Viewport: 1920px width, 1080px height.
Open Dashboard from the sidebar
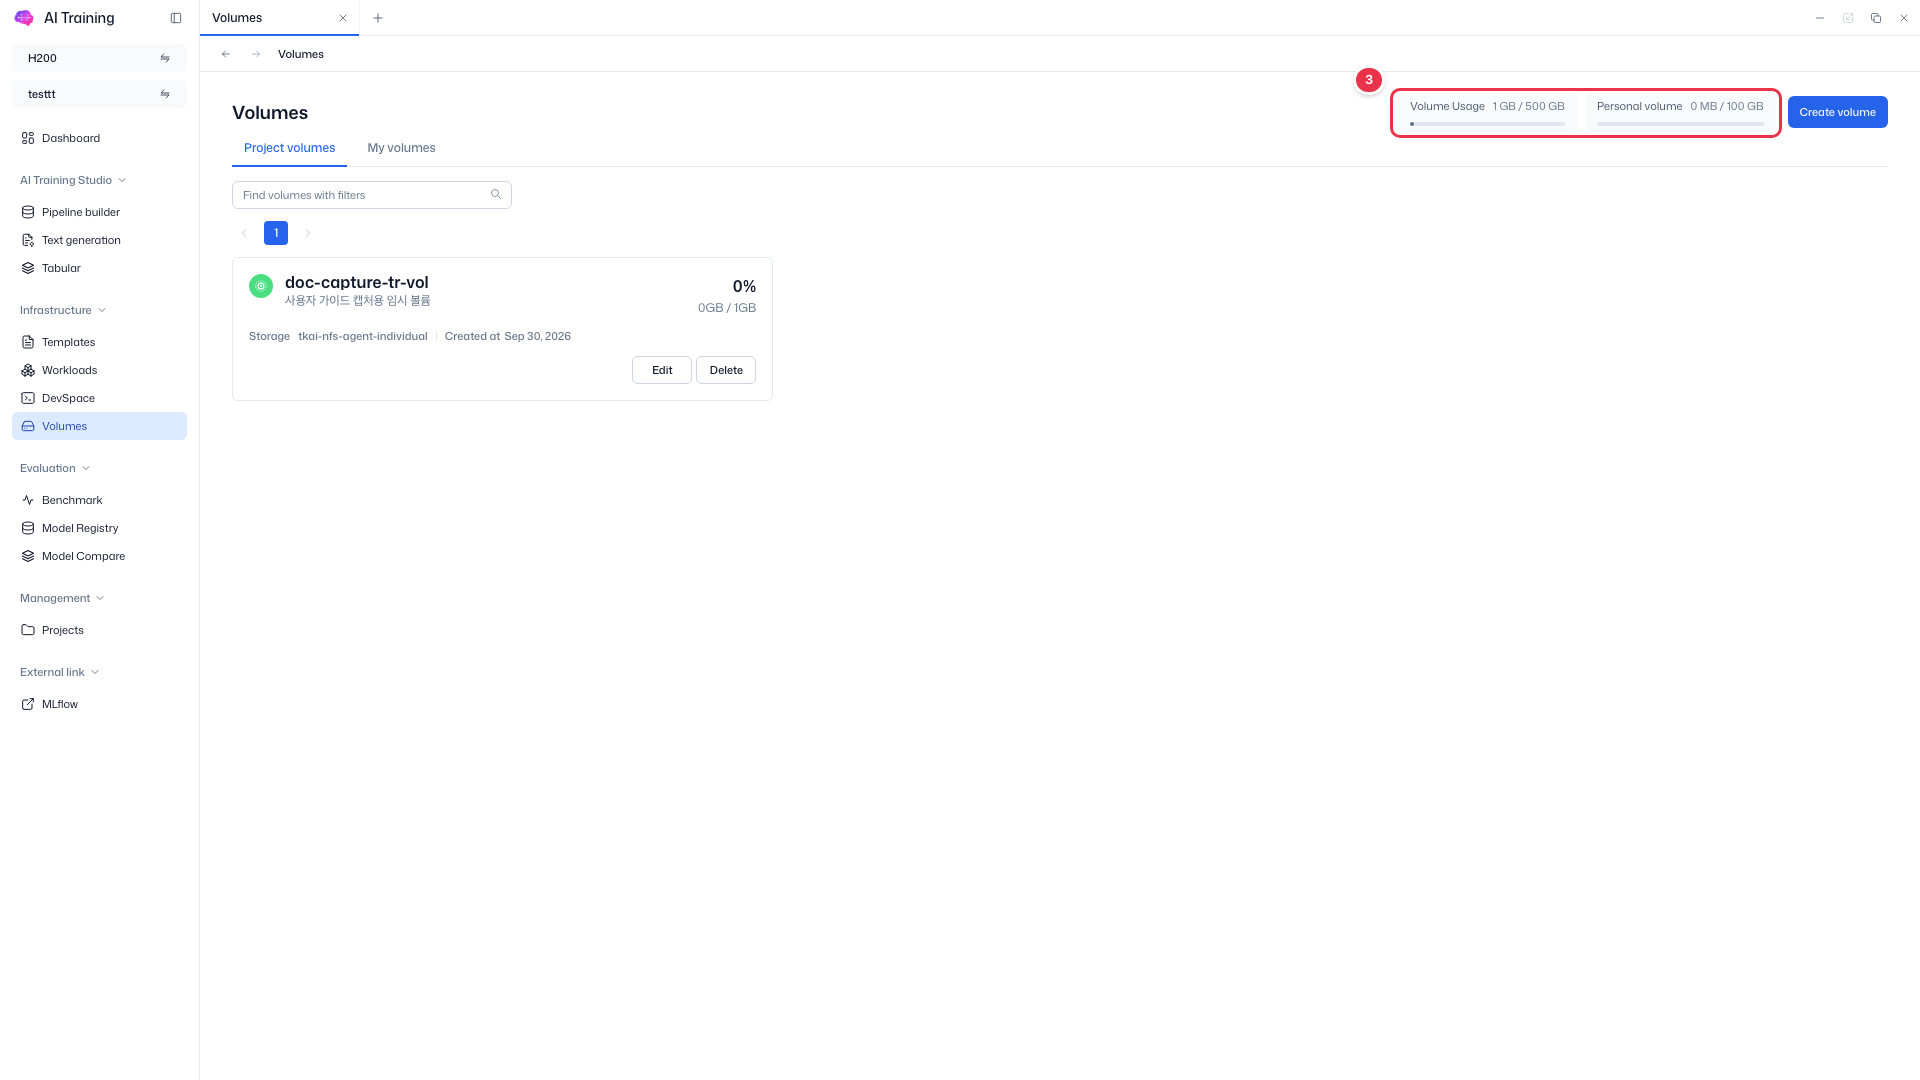point(99,138)
